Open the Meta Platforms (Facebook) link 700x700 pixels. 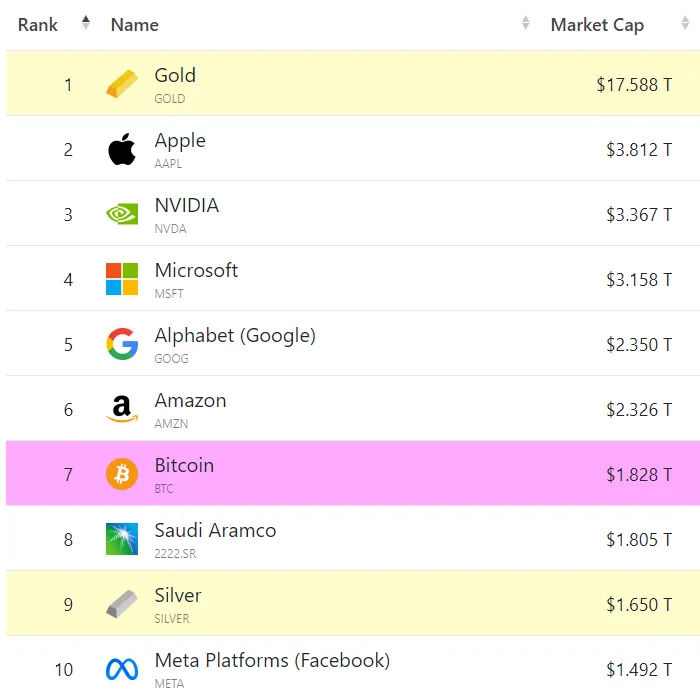coord(272,660)
